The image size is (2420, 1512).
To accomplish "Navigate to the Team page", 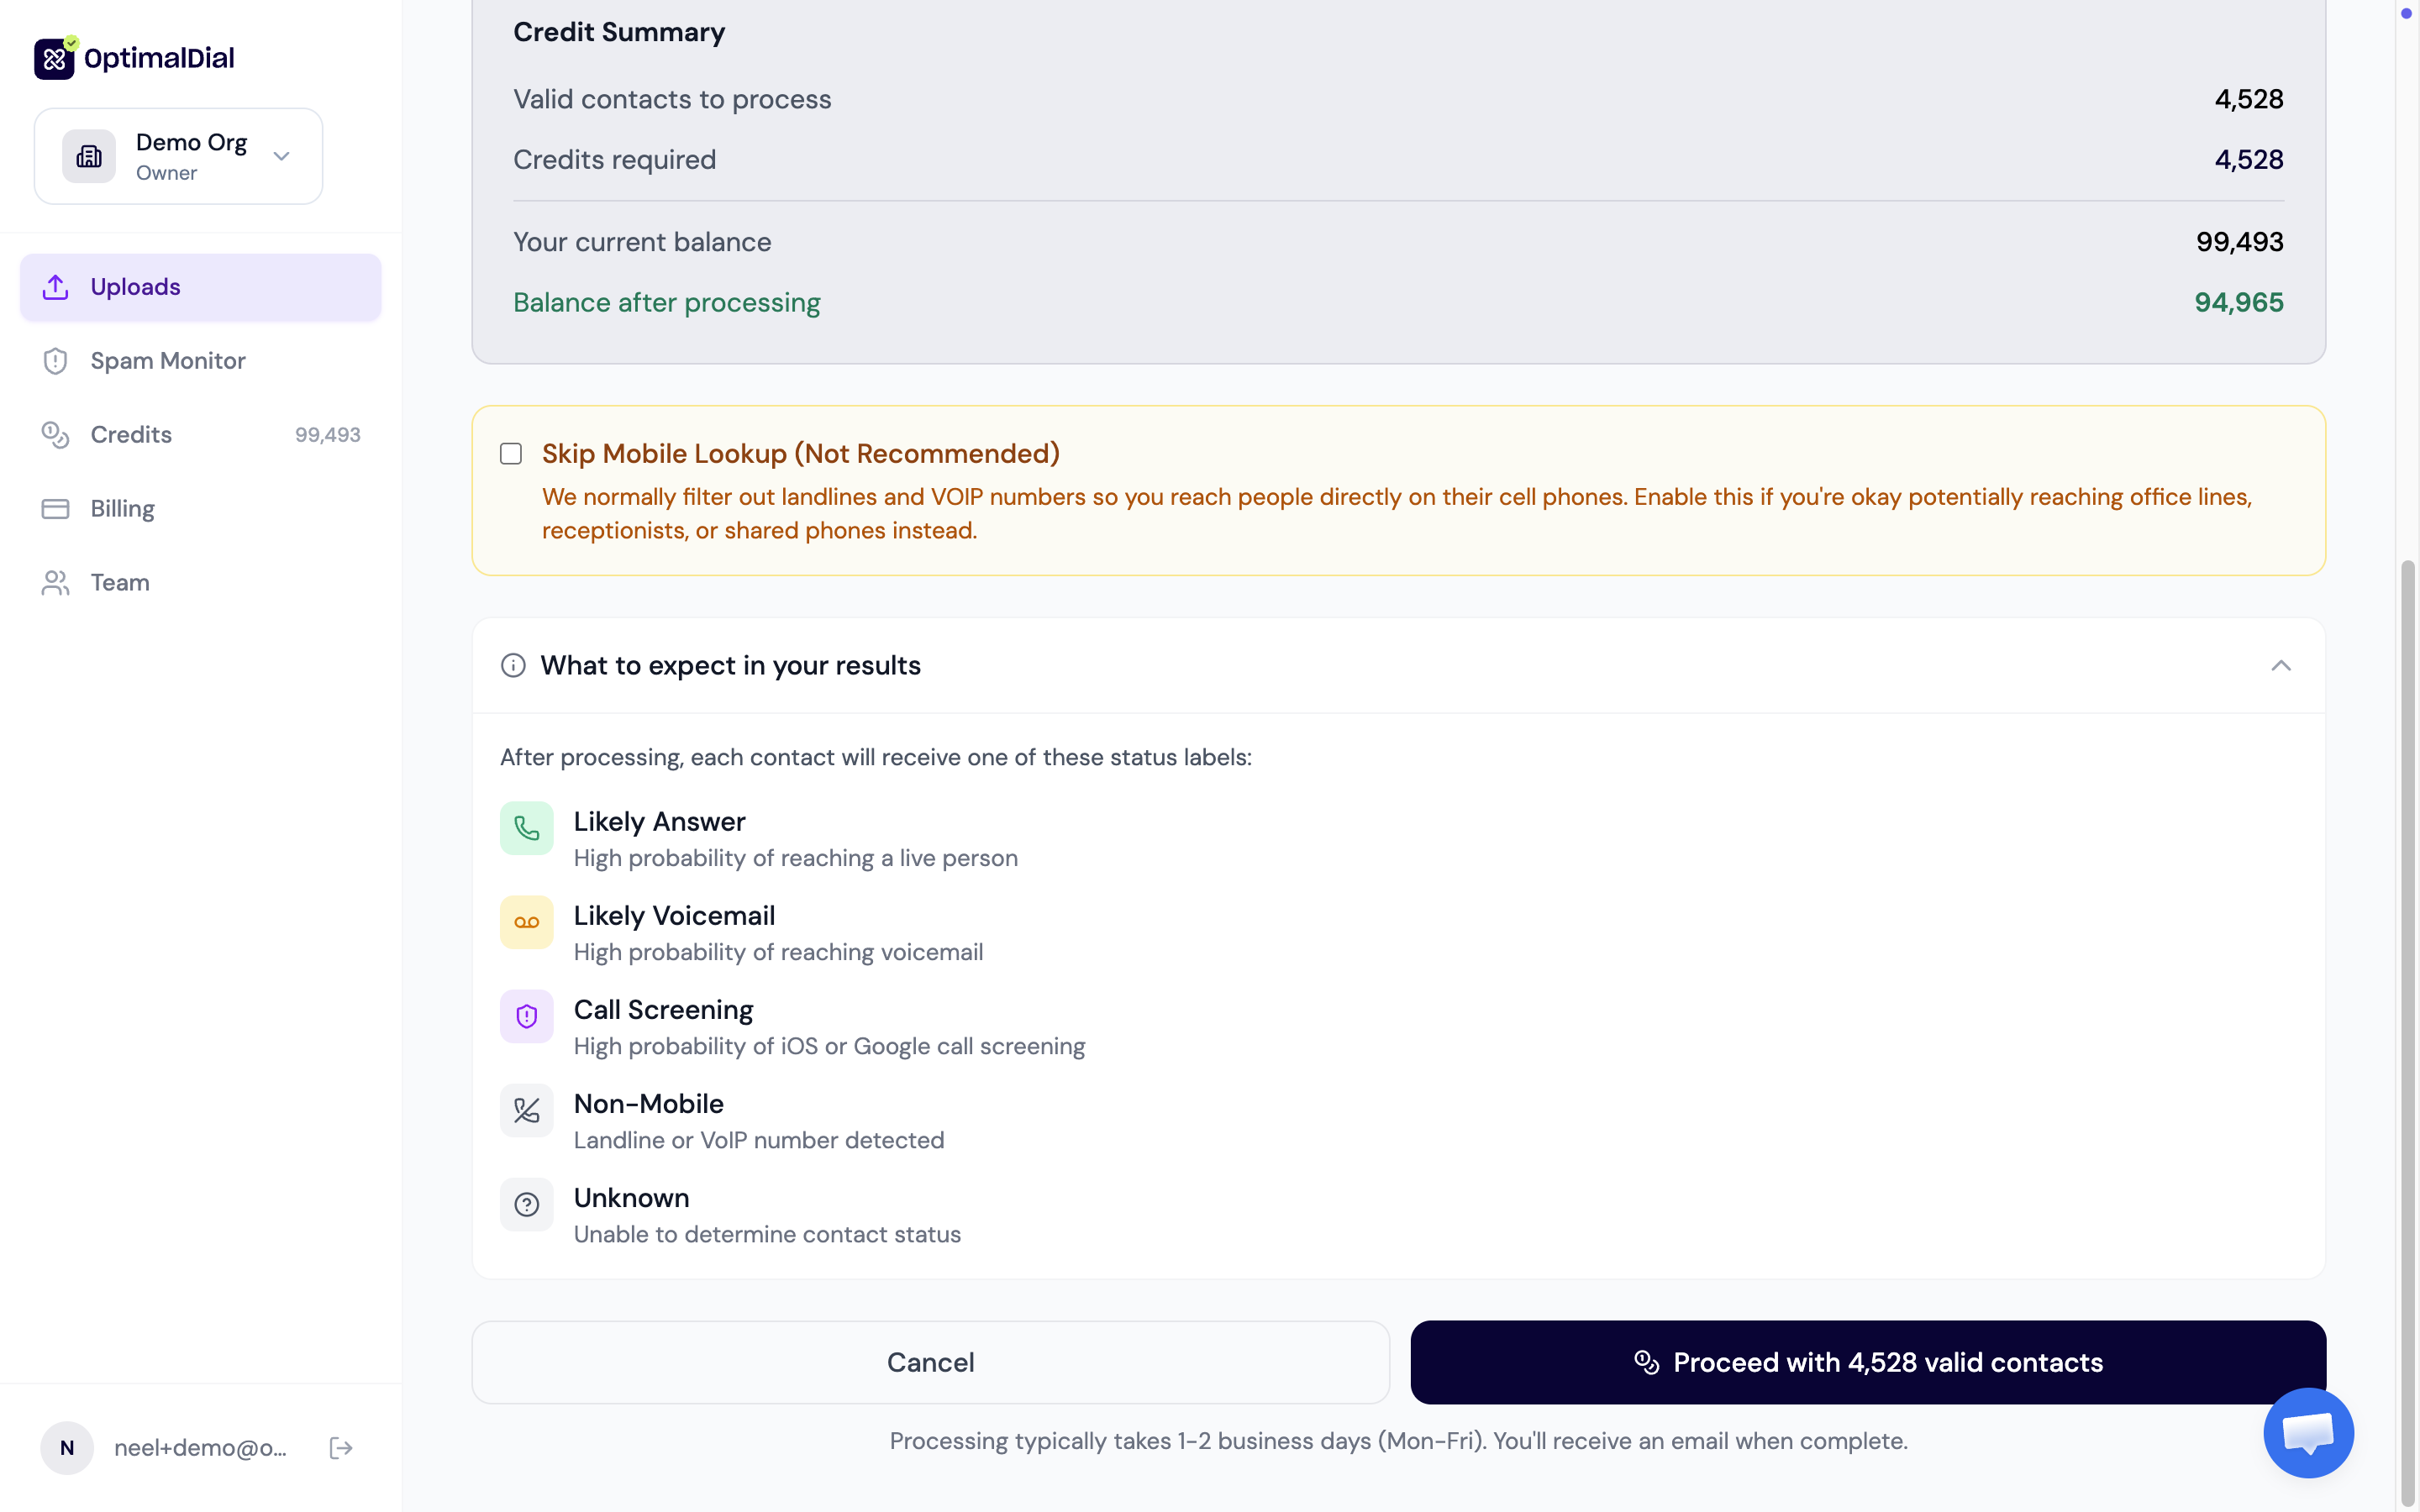I will pos(120,583).
